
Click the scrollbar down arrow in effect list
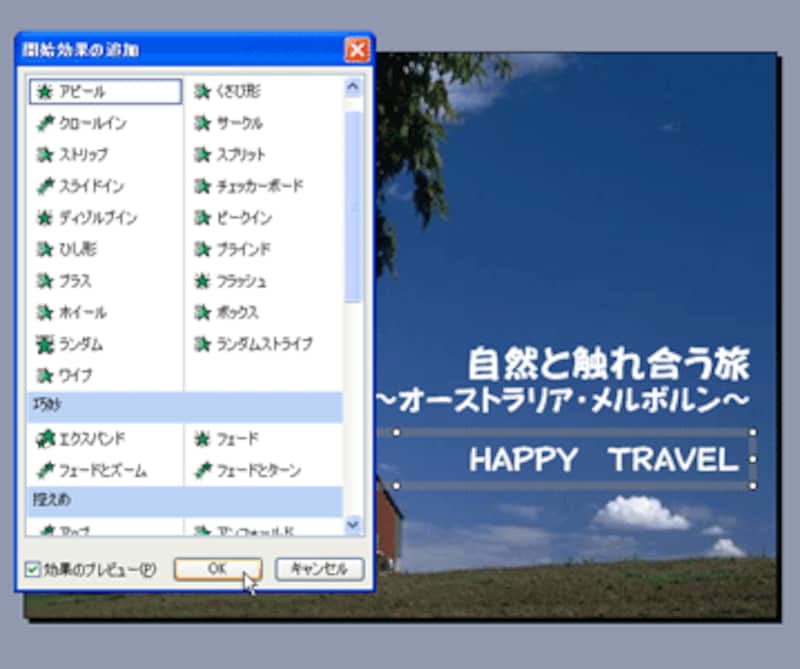353,524
